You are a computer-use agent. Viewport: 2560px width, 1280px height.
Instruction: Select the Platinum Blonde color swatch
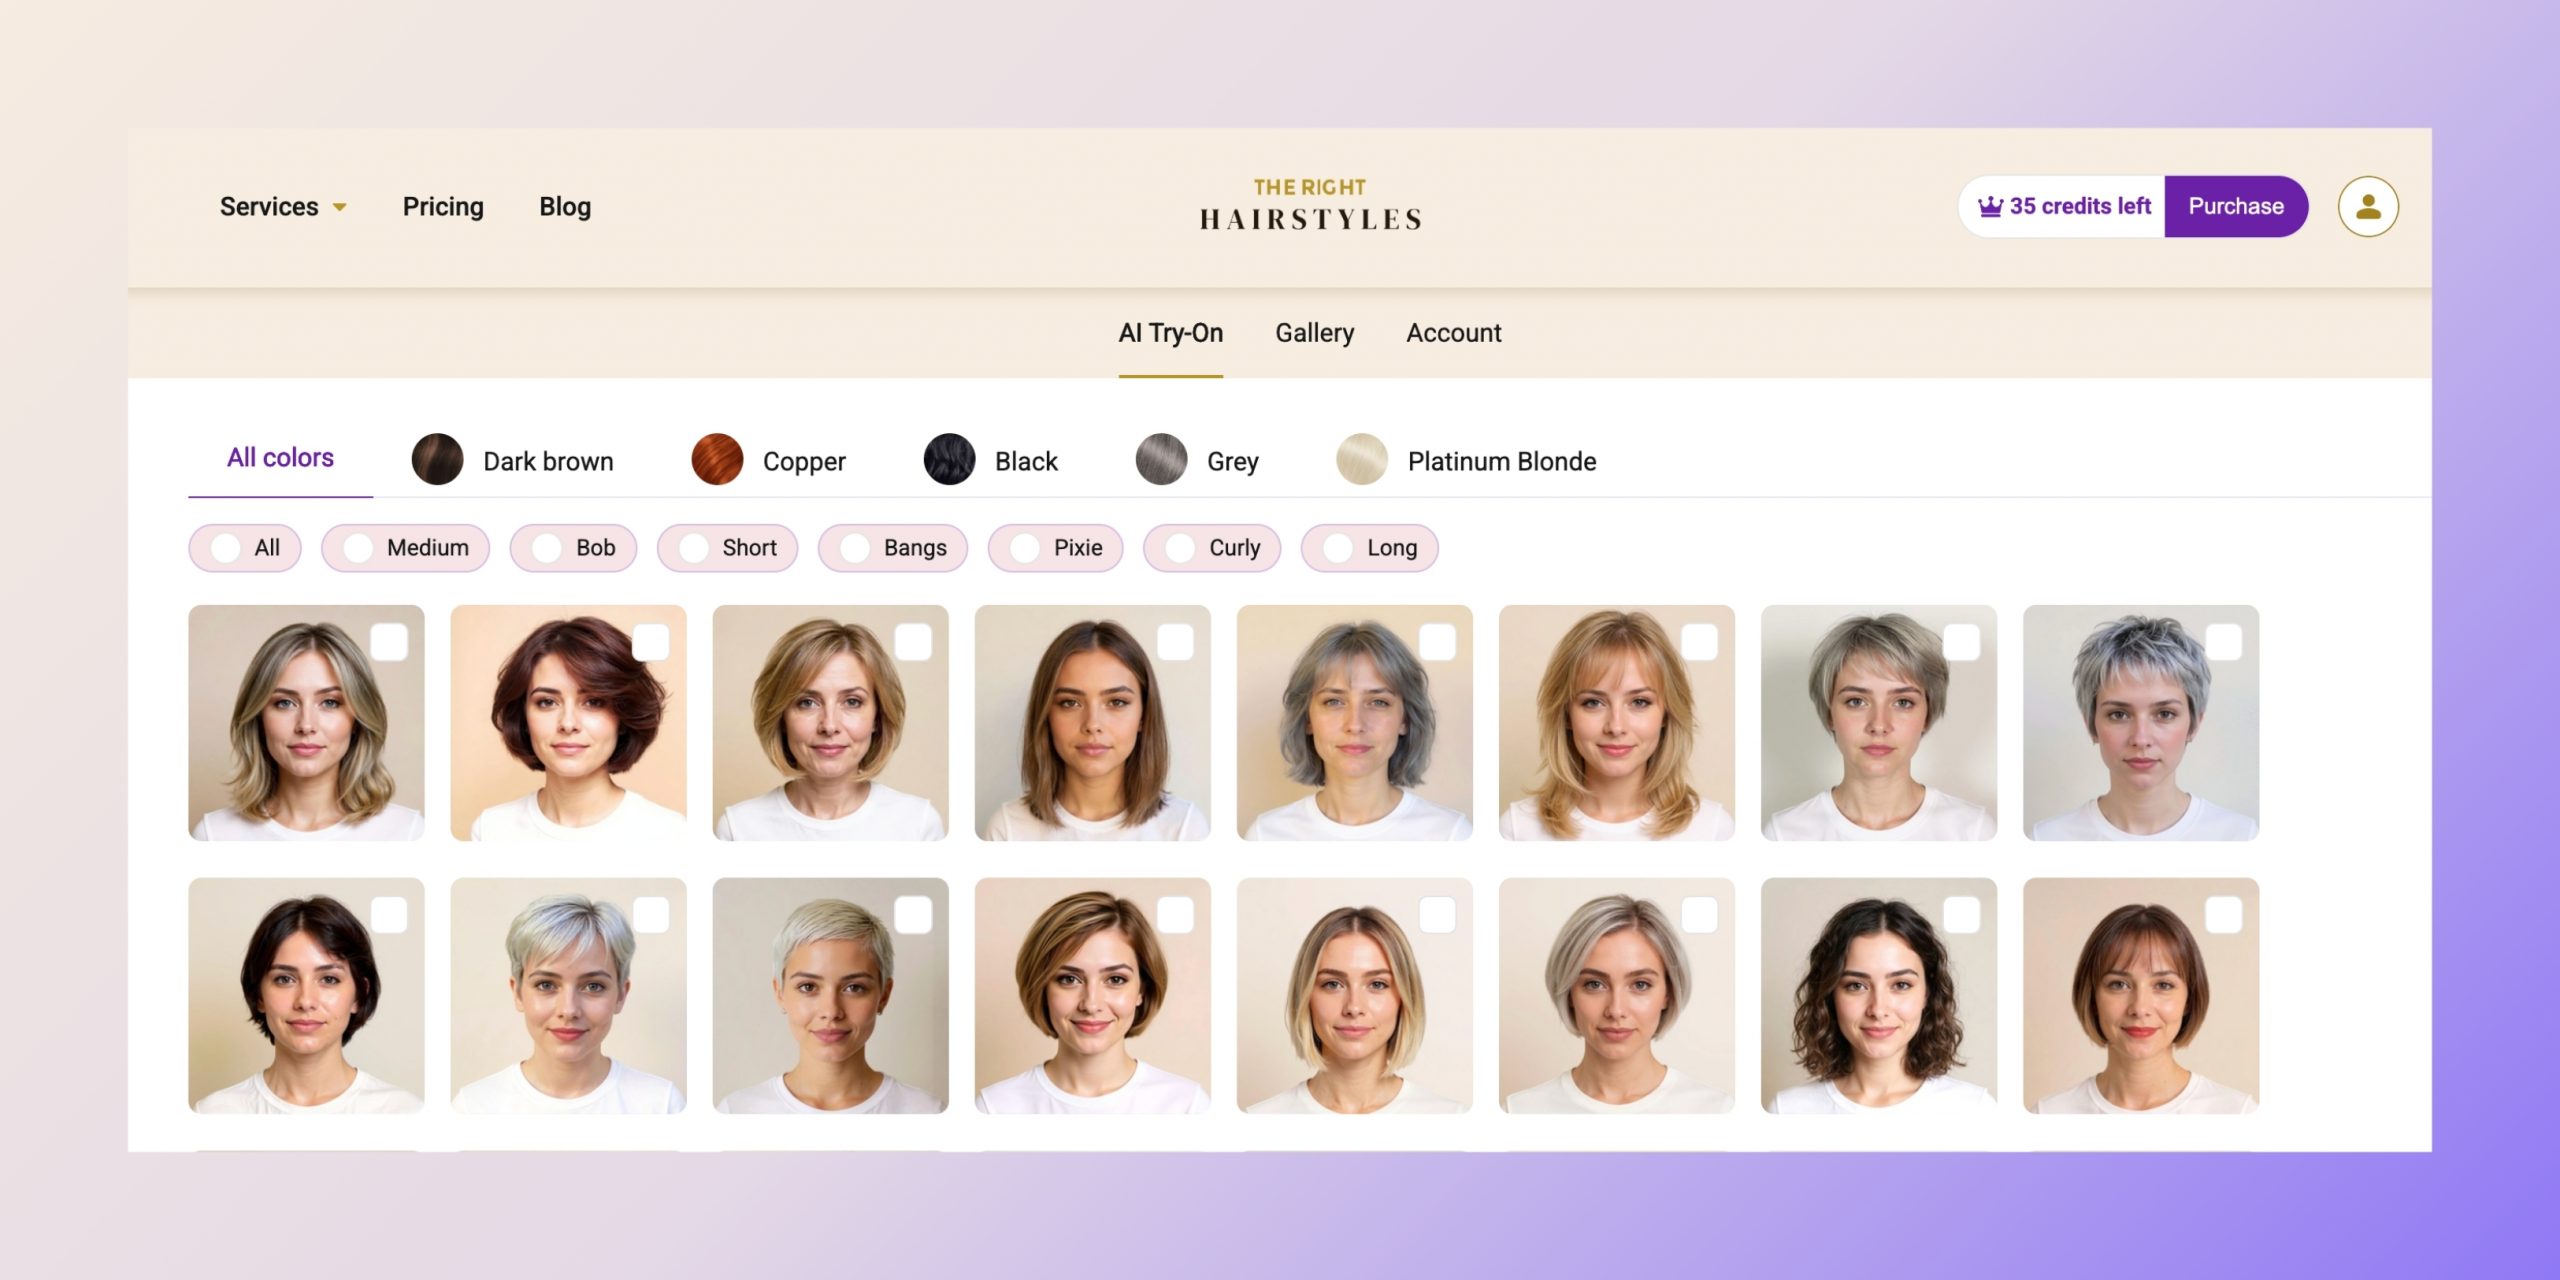point(1362,461)
